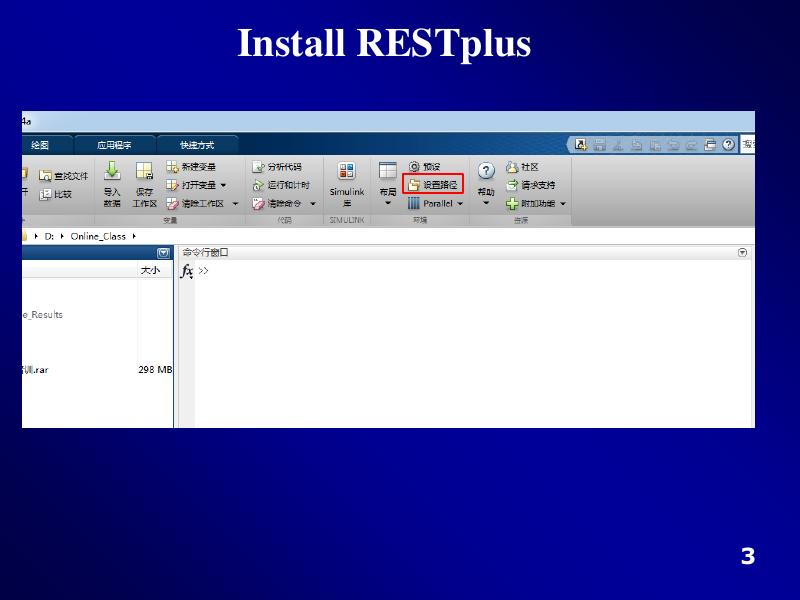Click the switch windows icon in quick access bar
This screenshot has height=600, width=800.
click(x=710, y=145)
